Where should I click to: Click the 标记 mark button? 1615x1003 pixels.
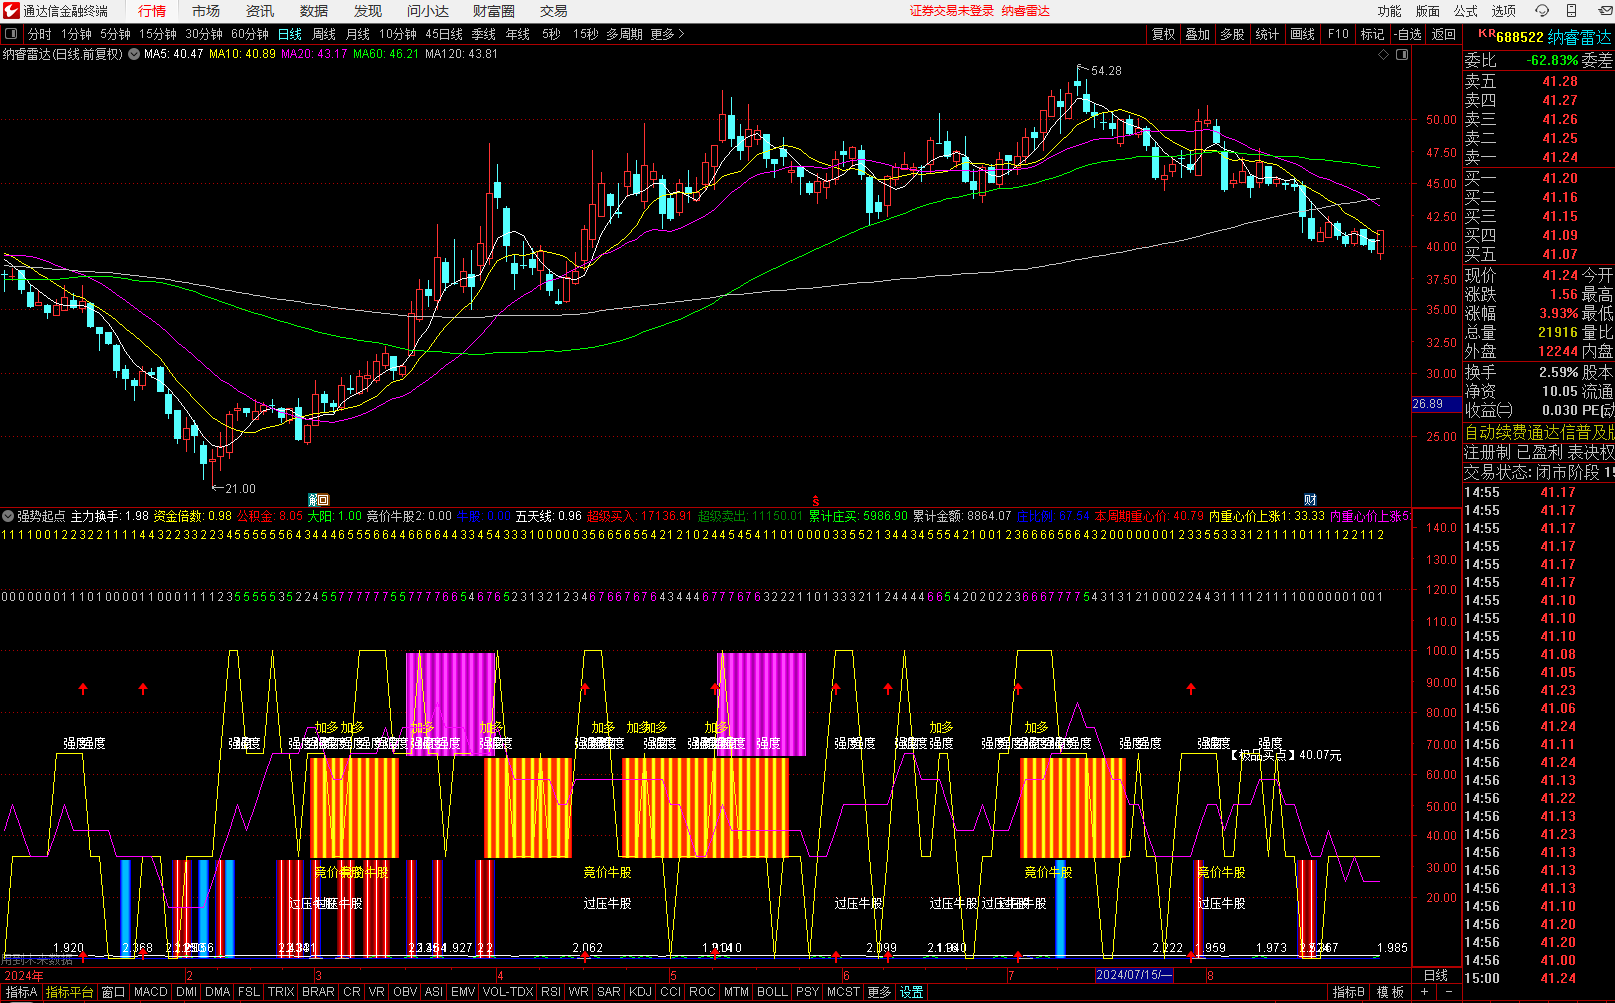click(1373, 34)
